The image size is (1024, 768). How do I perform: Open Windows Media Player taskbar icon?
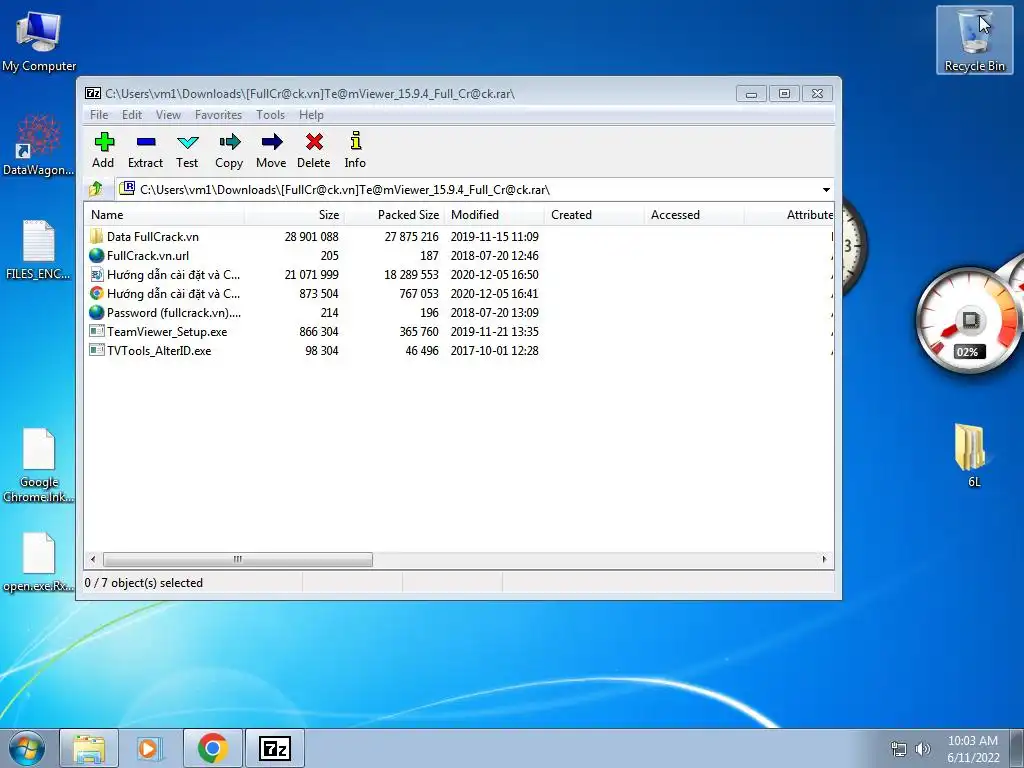[150, 748]
